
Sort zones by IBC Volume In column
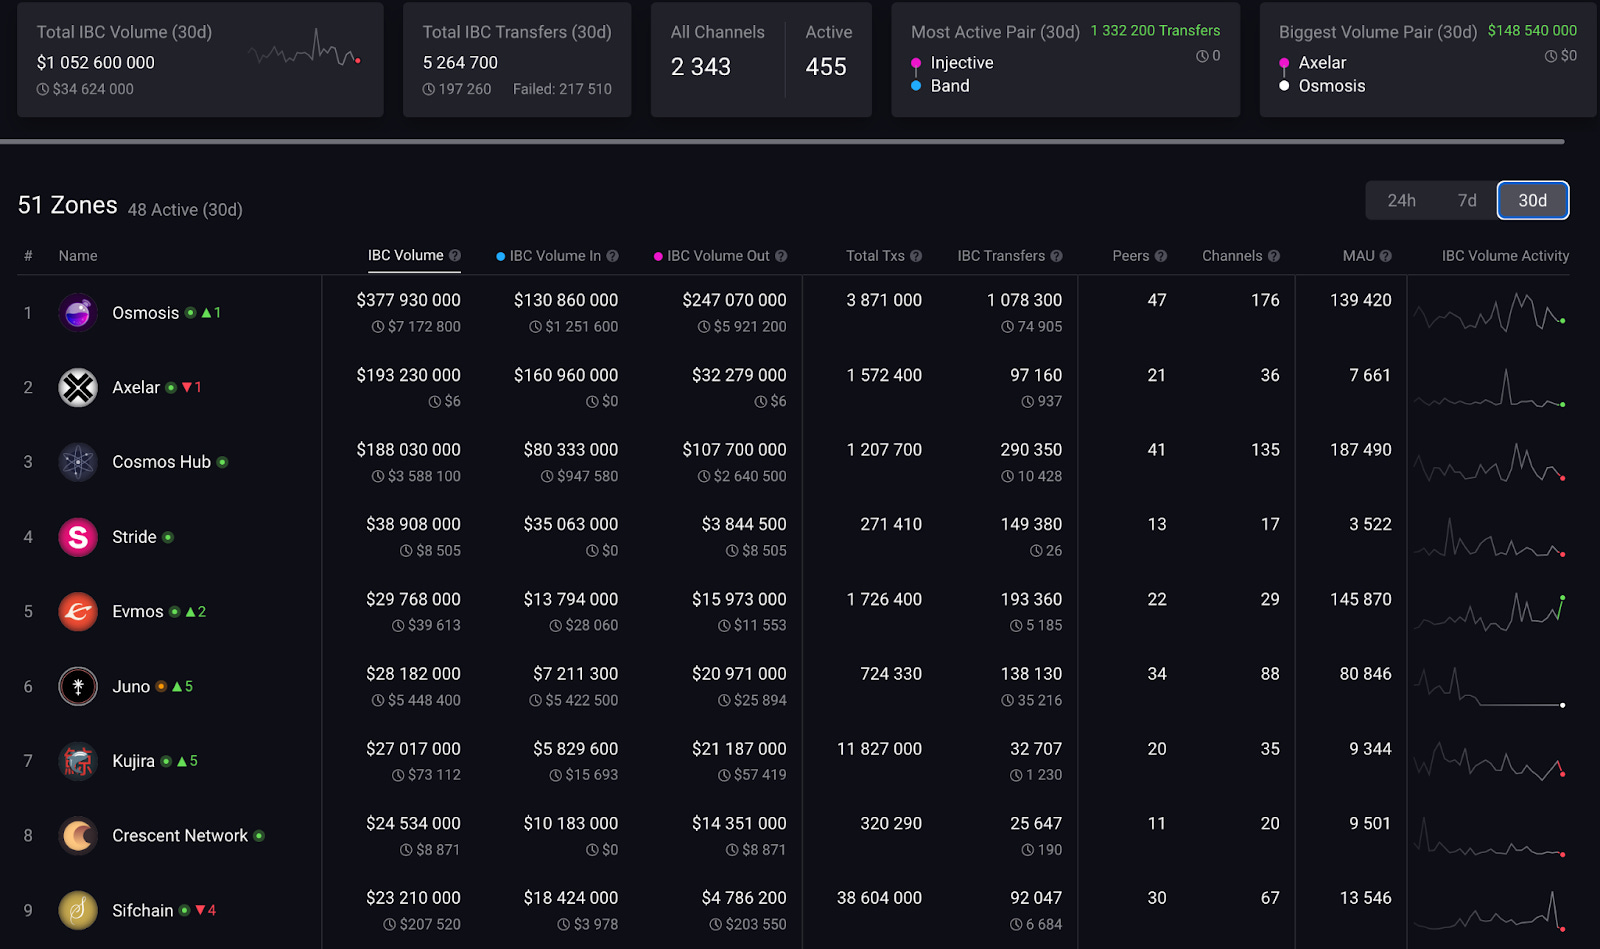tap(555, 256)
